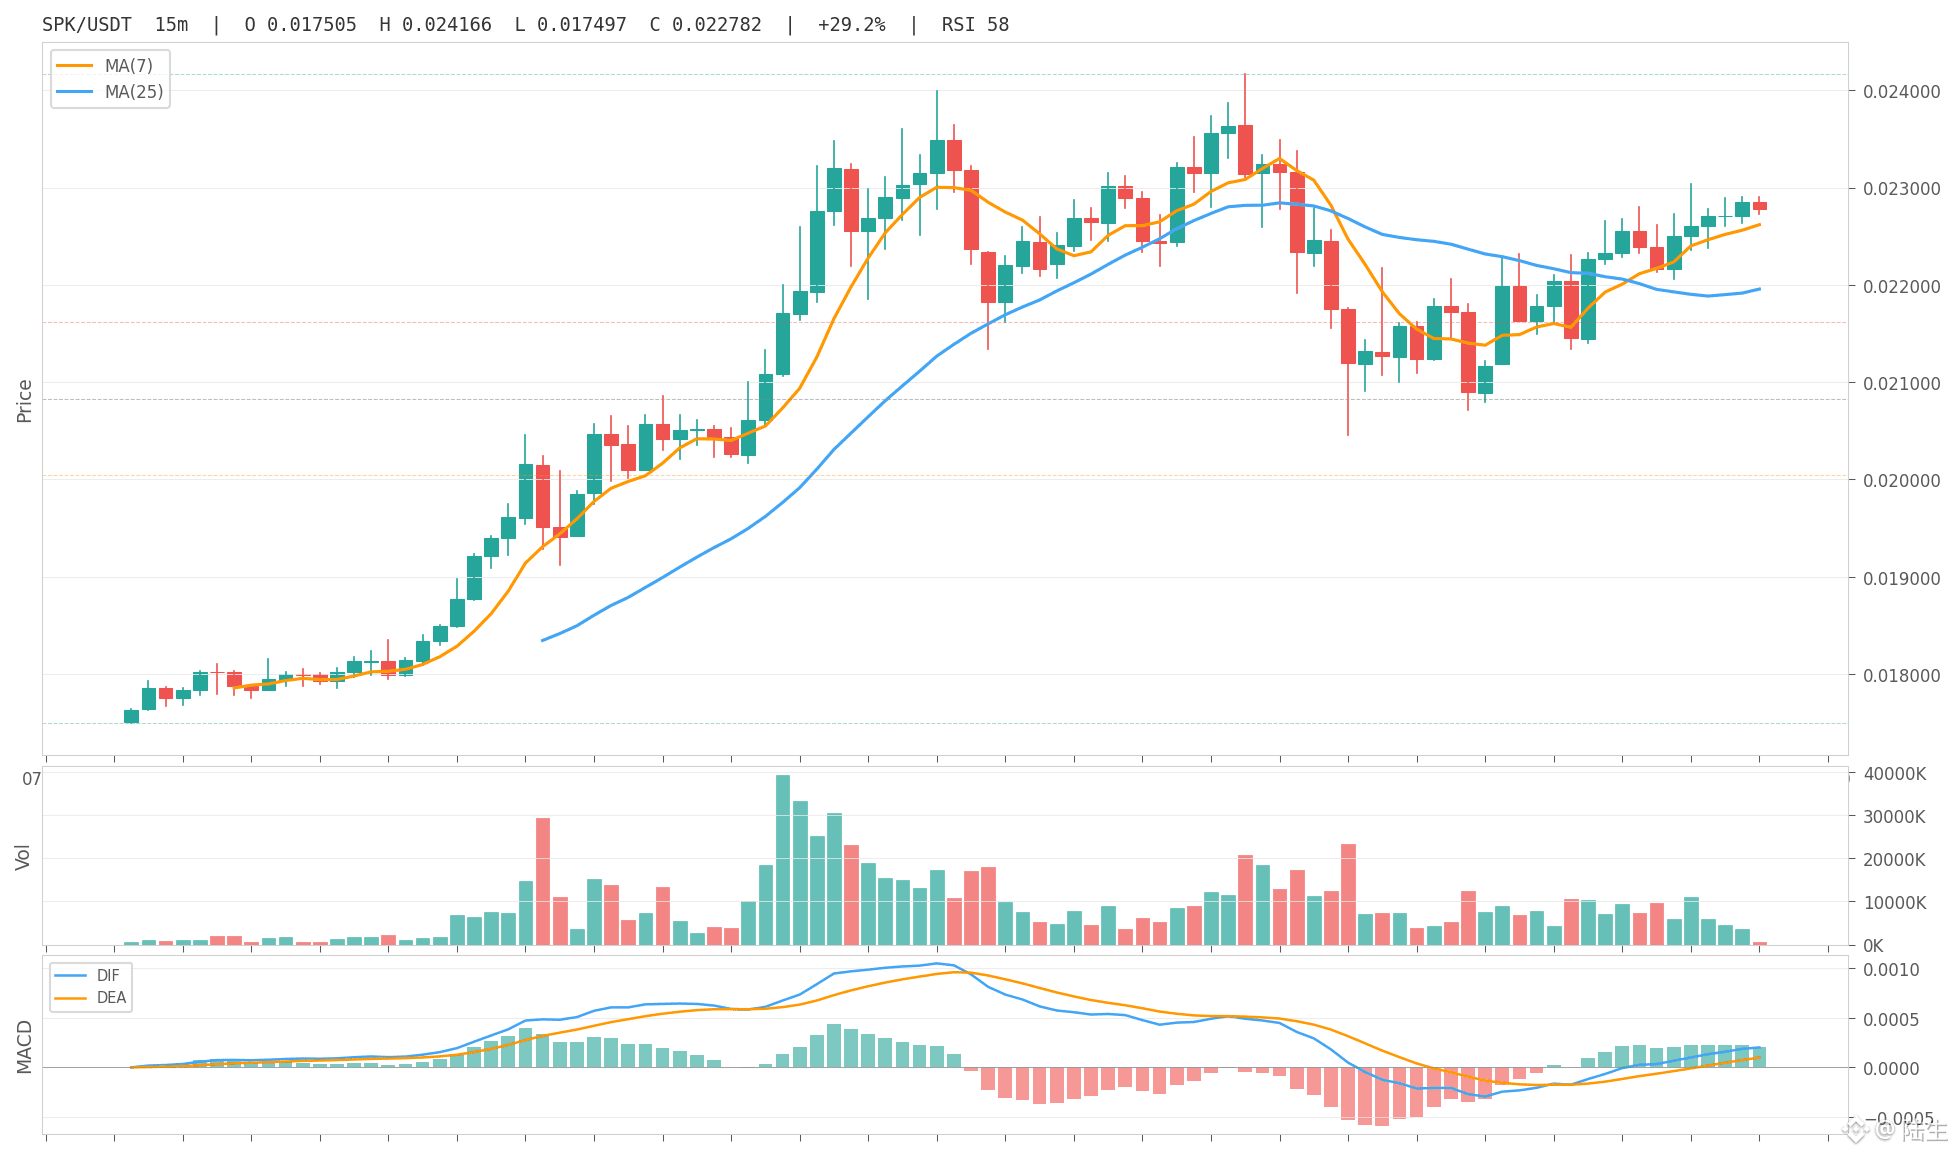Click the DIF legend label

(108, 975)
